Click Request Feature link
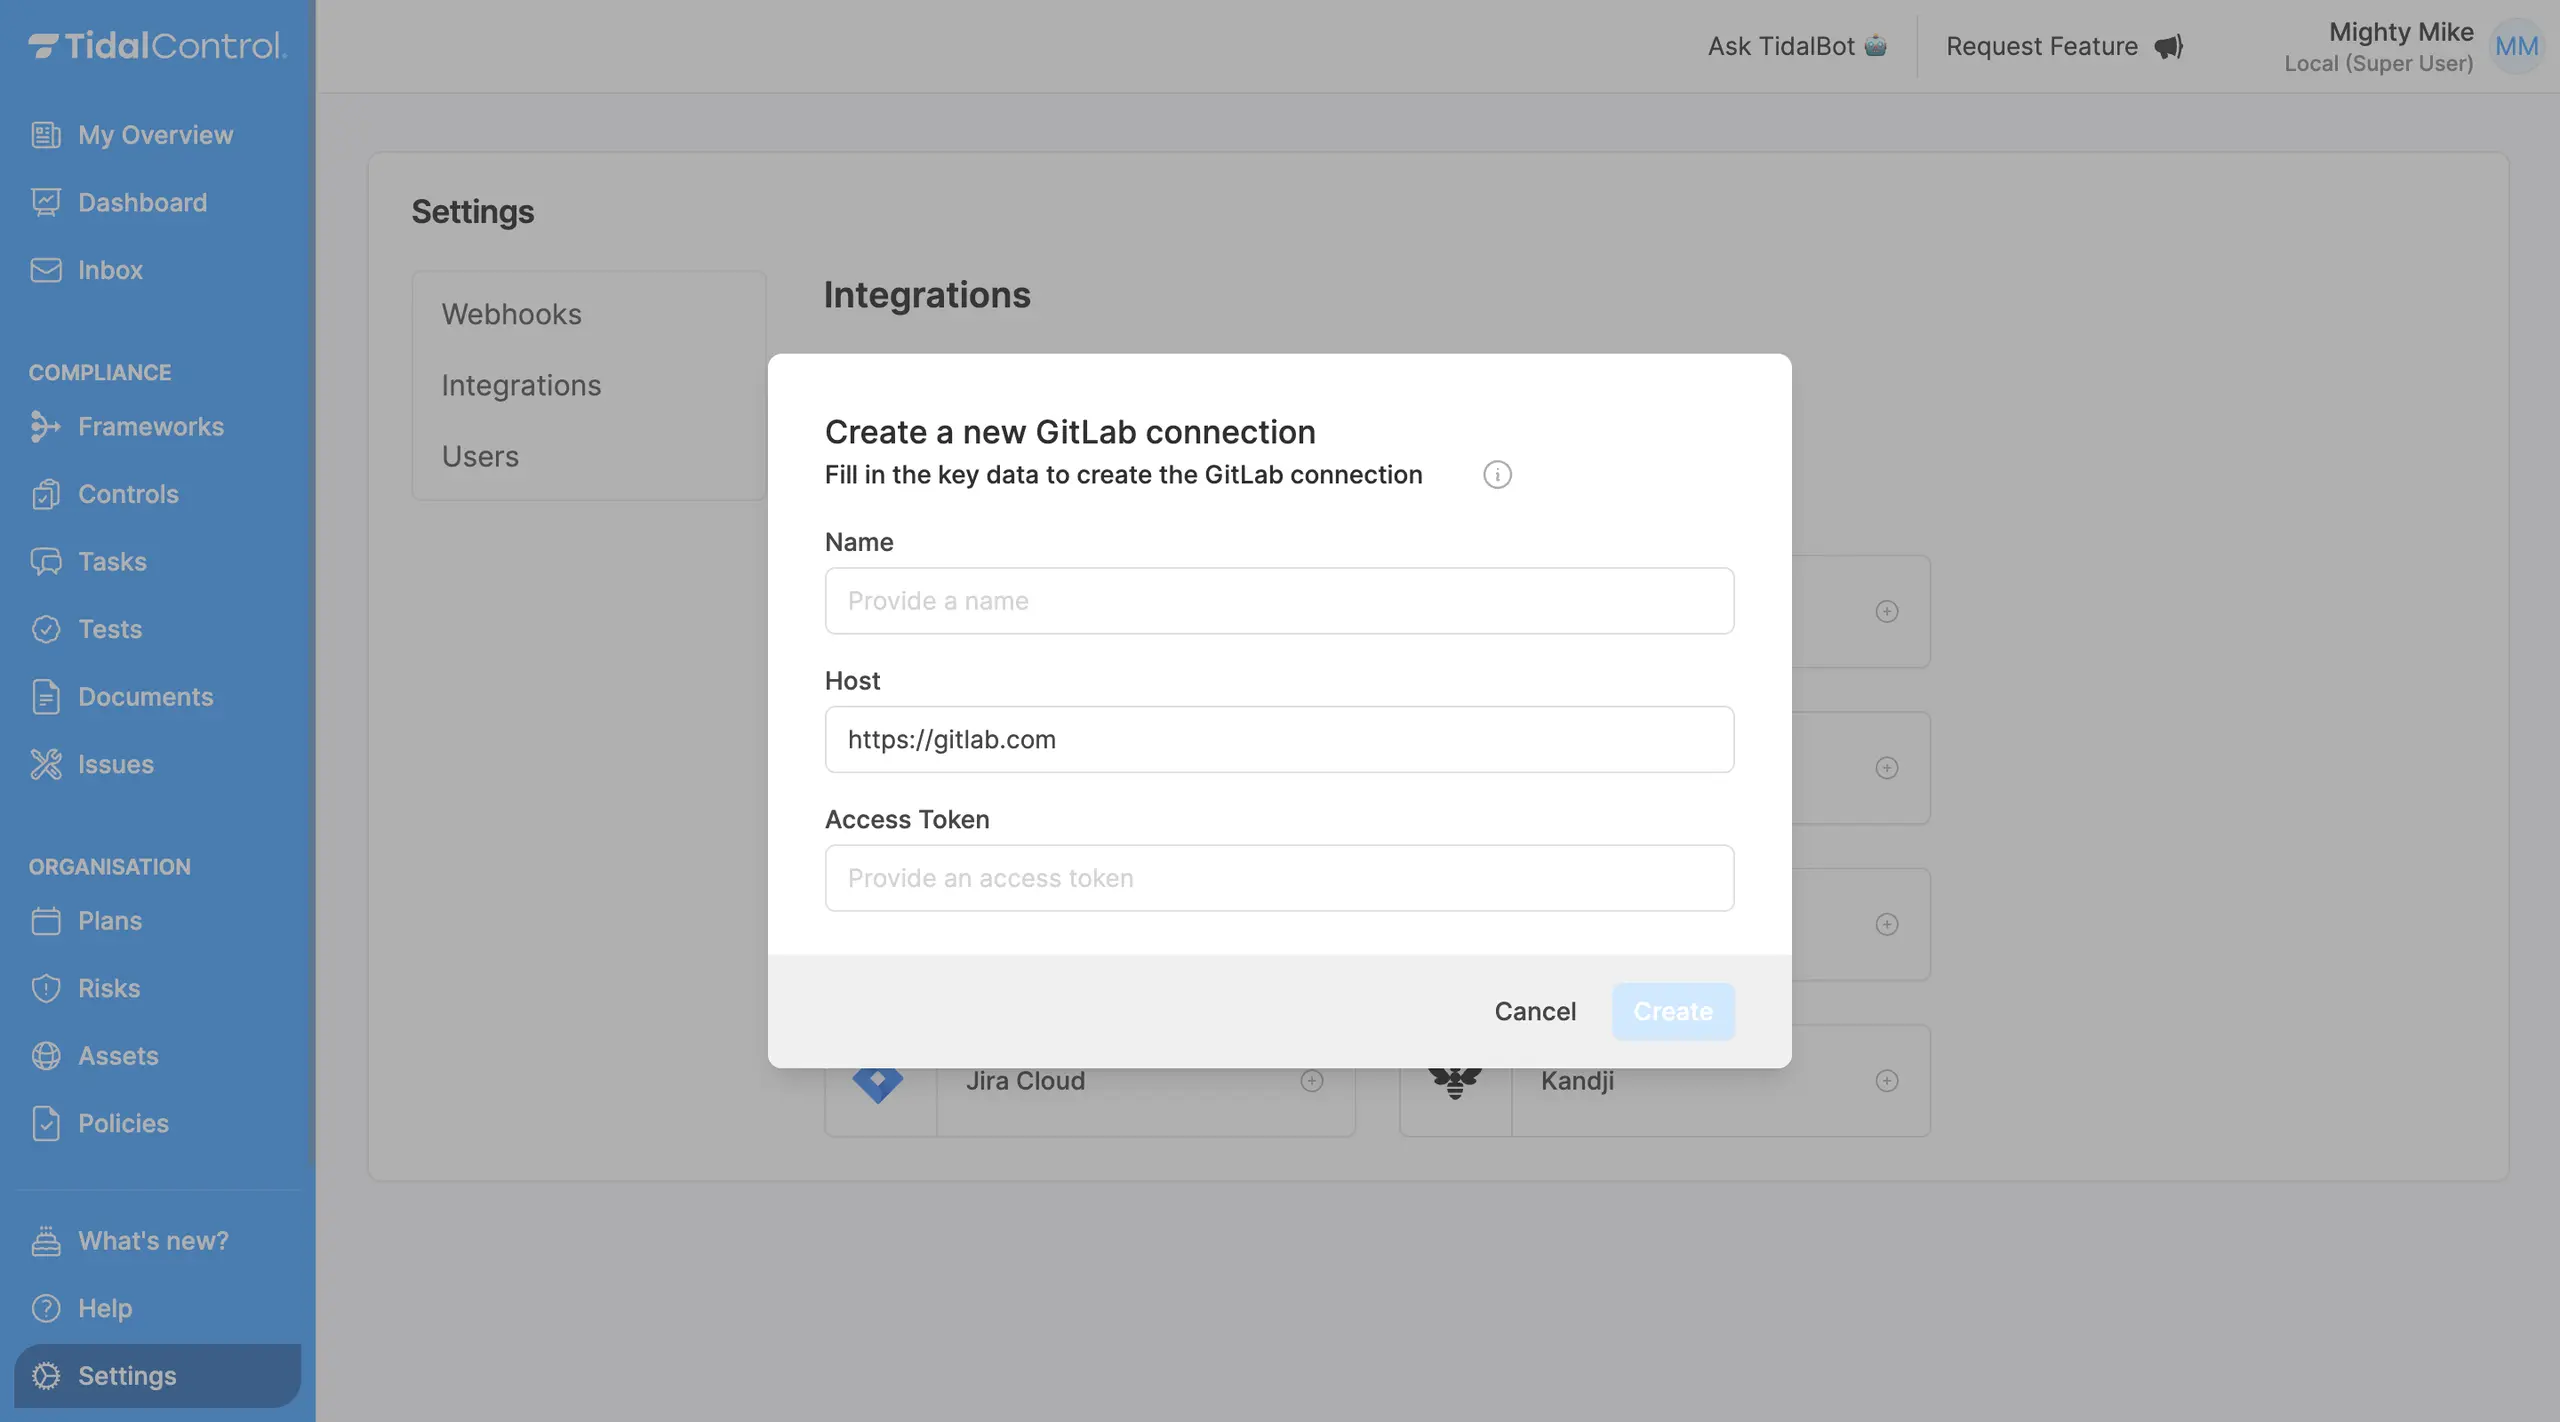2560x1422 pixels. click(2064, 46)
